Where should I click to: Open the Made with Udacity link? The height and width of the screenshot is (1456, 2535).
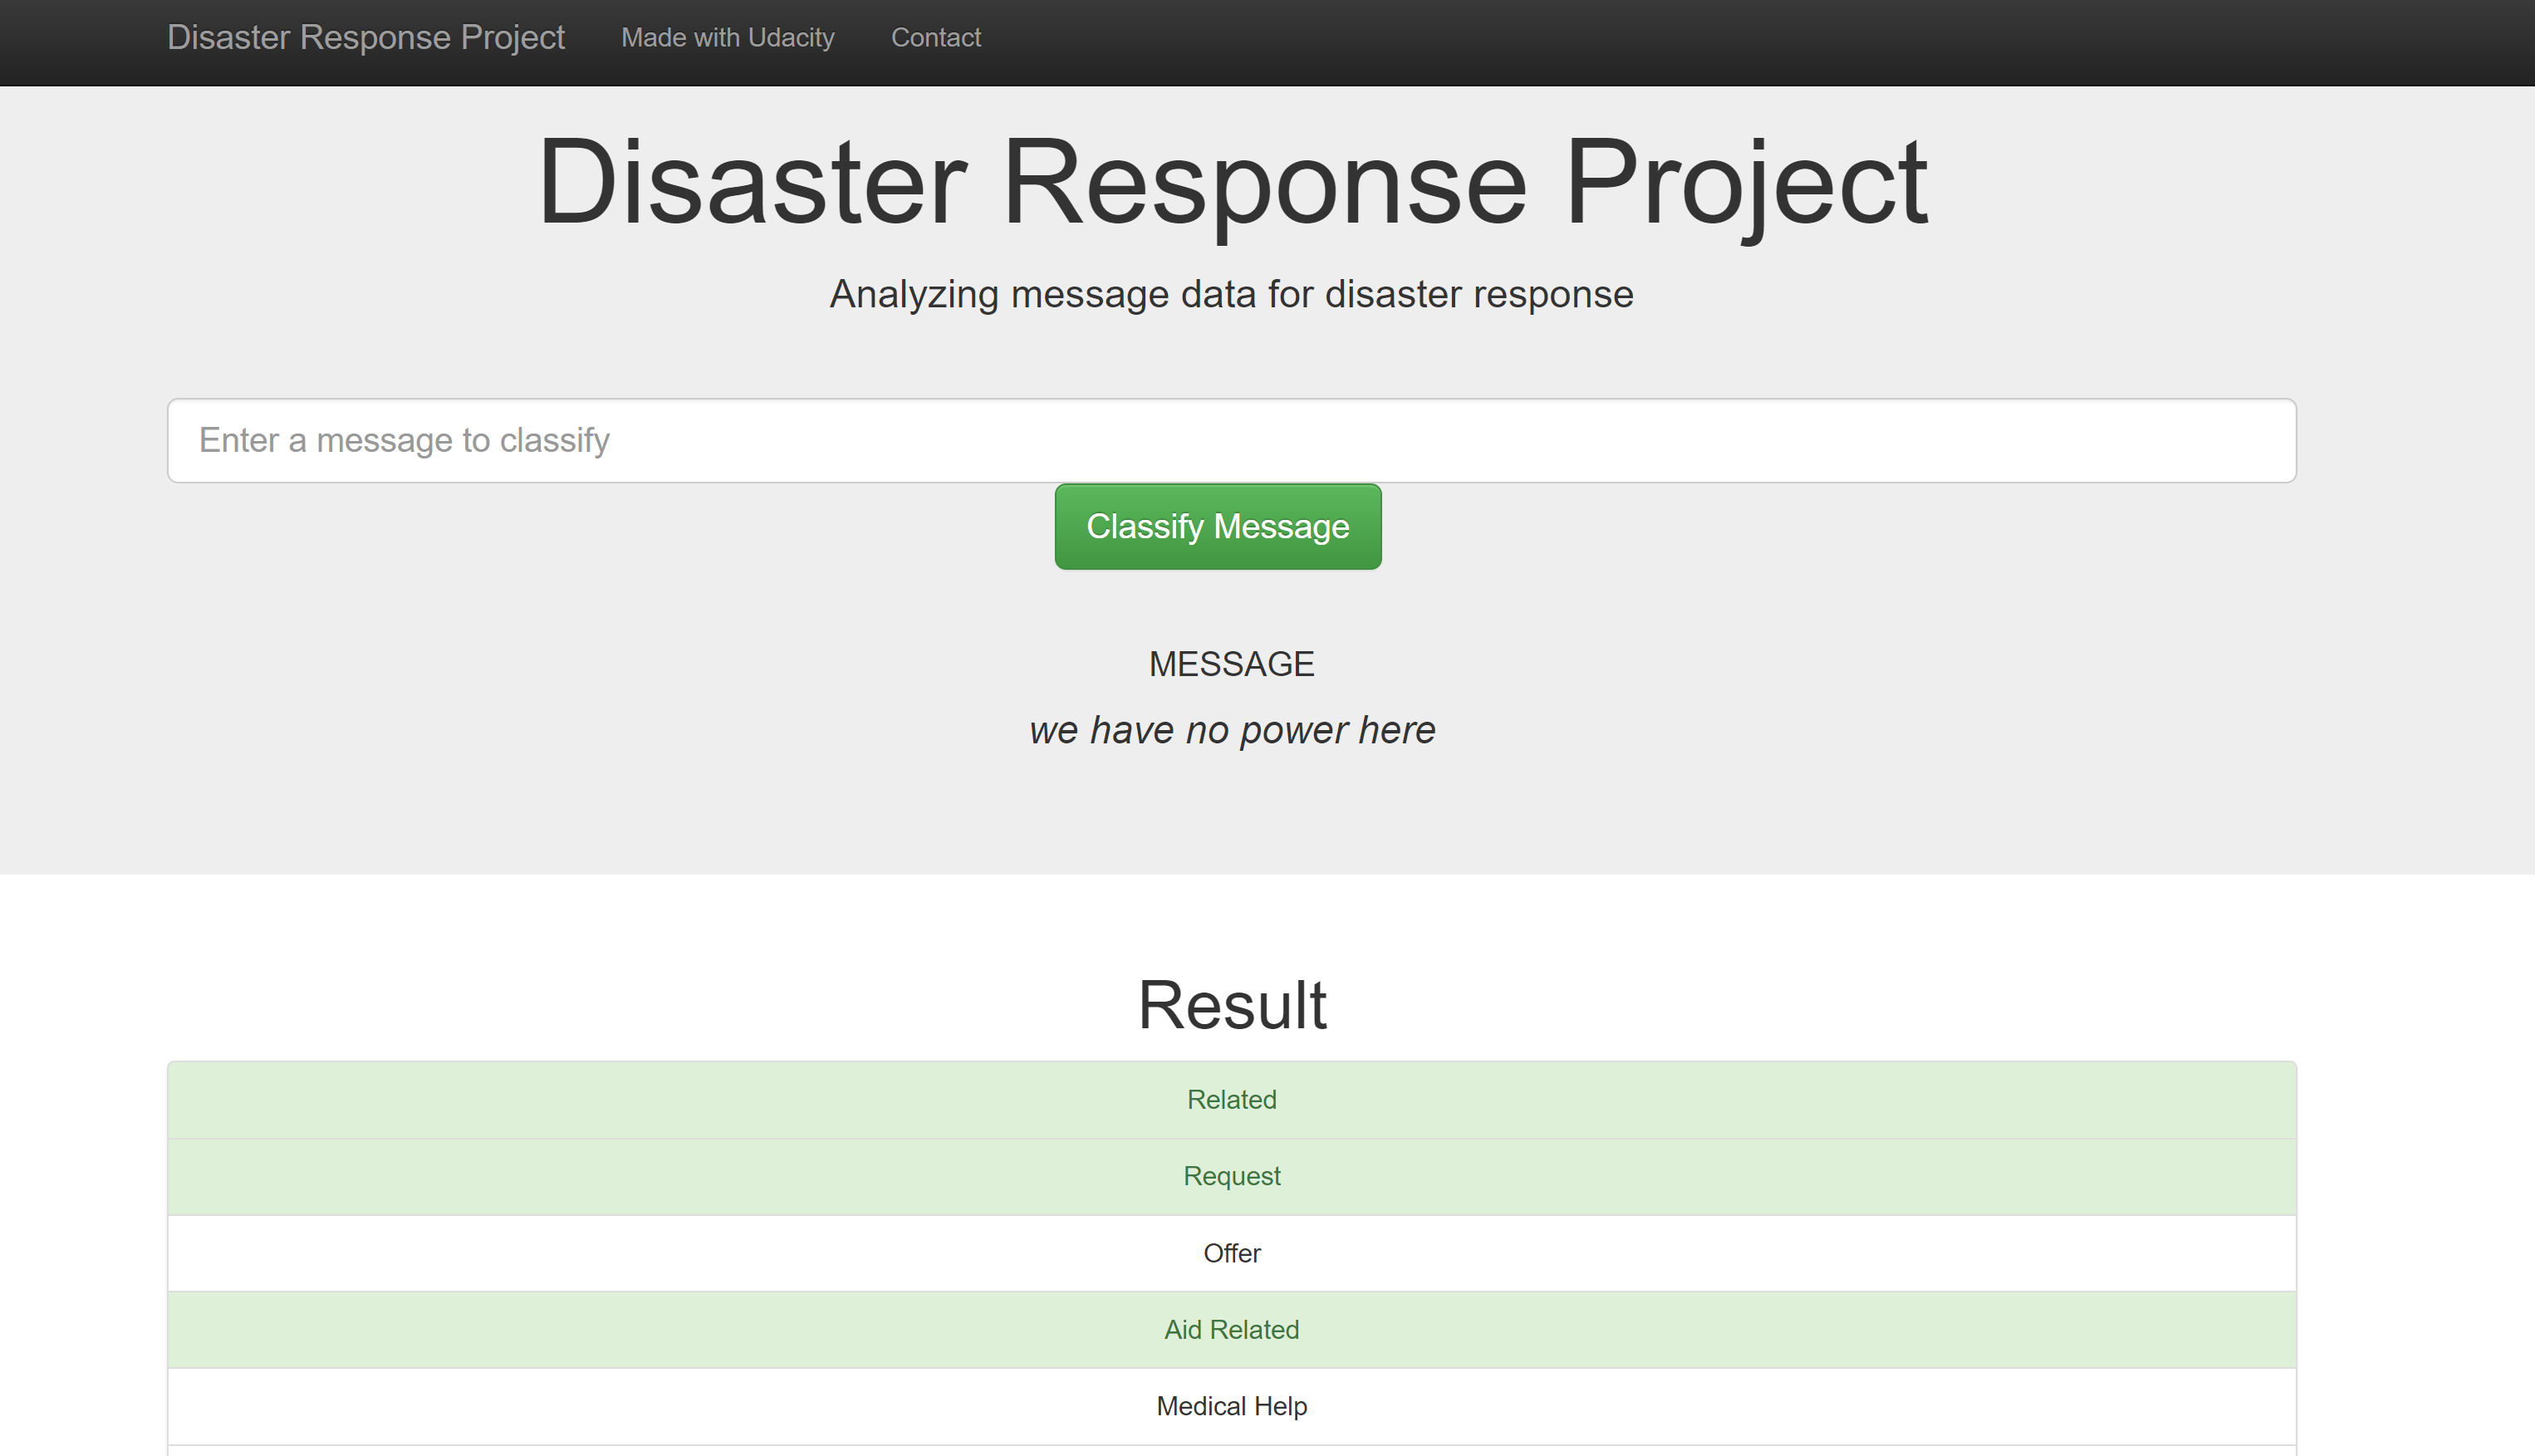tap(727, 38)
